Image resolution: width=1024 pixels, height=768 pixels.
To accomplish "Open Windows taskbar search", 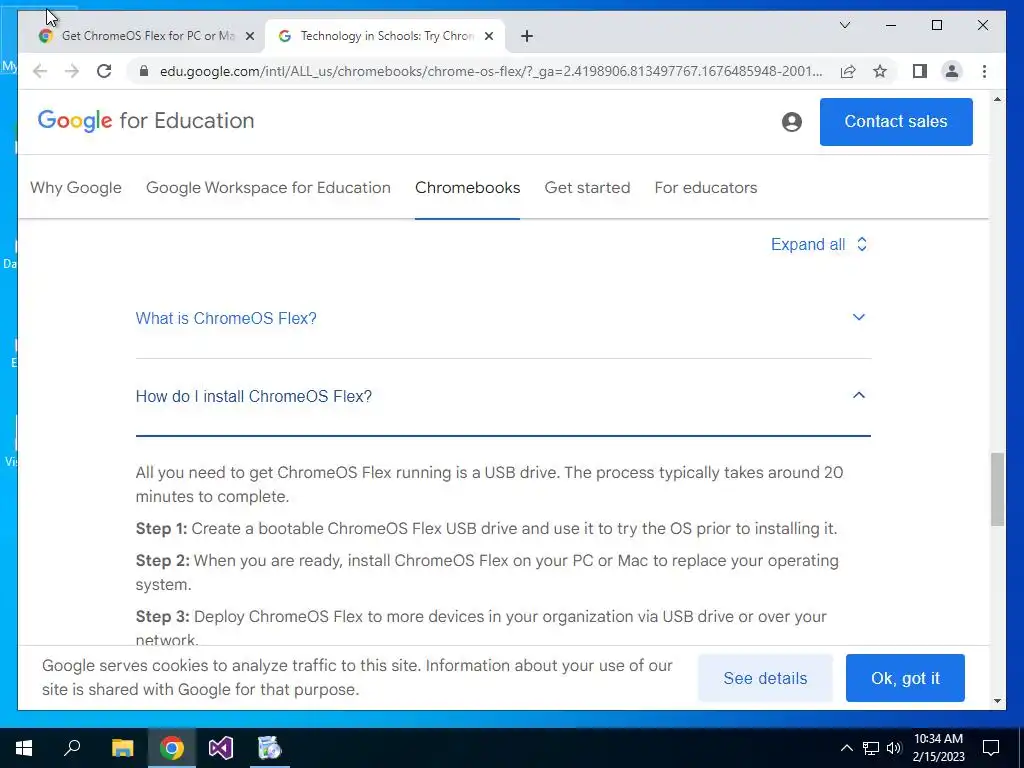I will (x=72, y=748).
